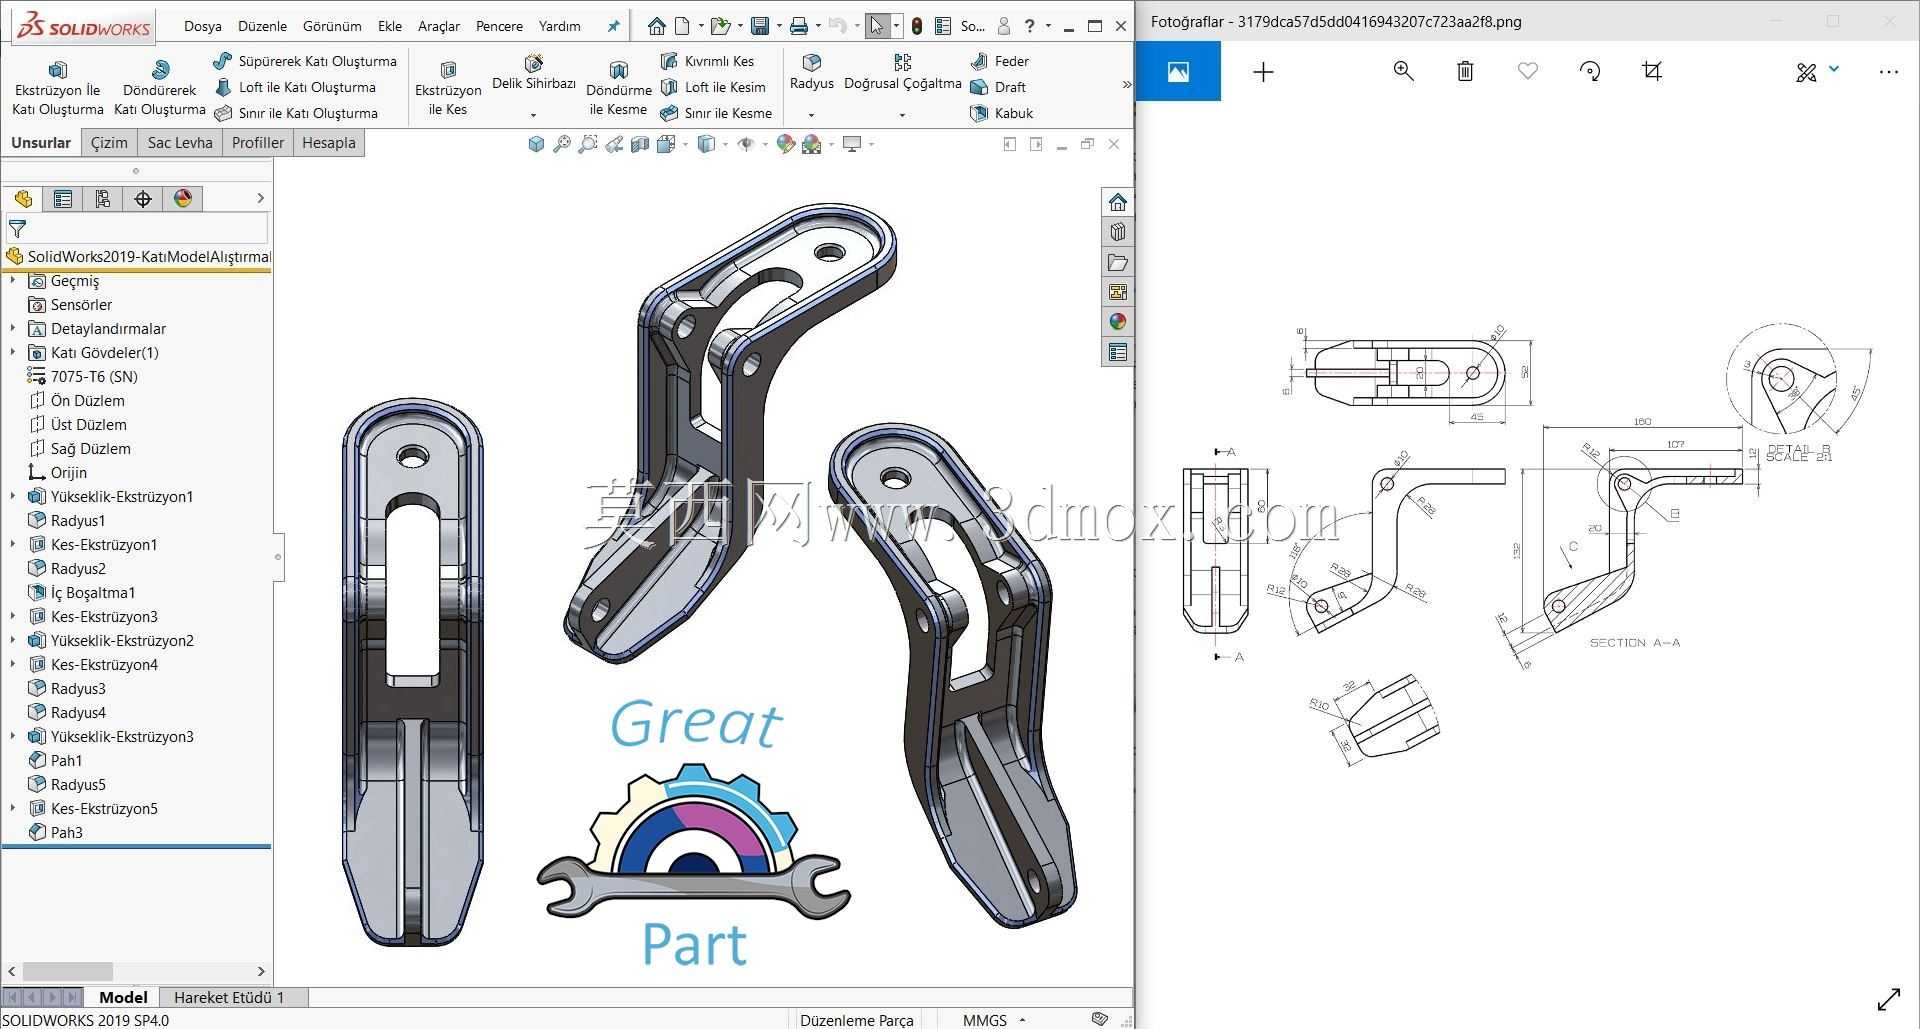Open the See more menu in Photos

tap(1888, 71)
